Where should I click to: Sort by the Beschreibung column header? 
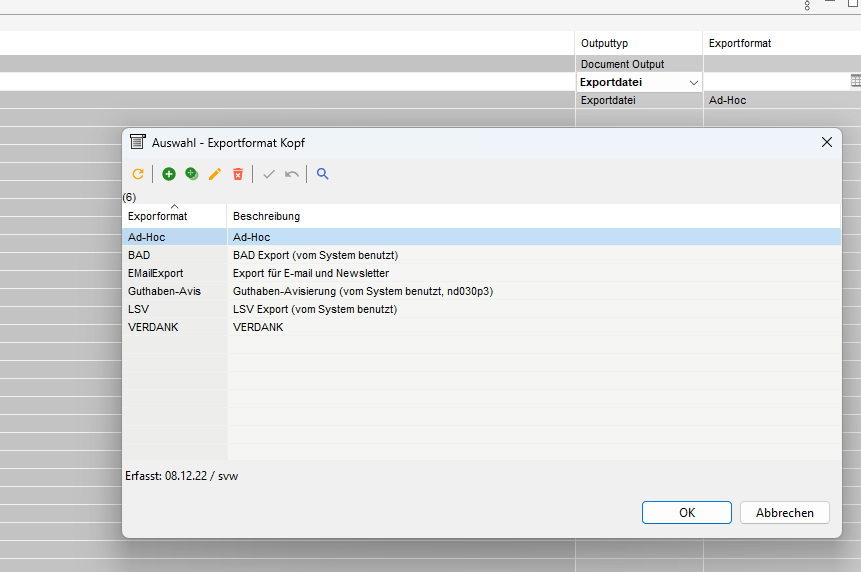[266, 216]
